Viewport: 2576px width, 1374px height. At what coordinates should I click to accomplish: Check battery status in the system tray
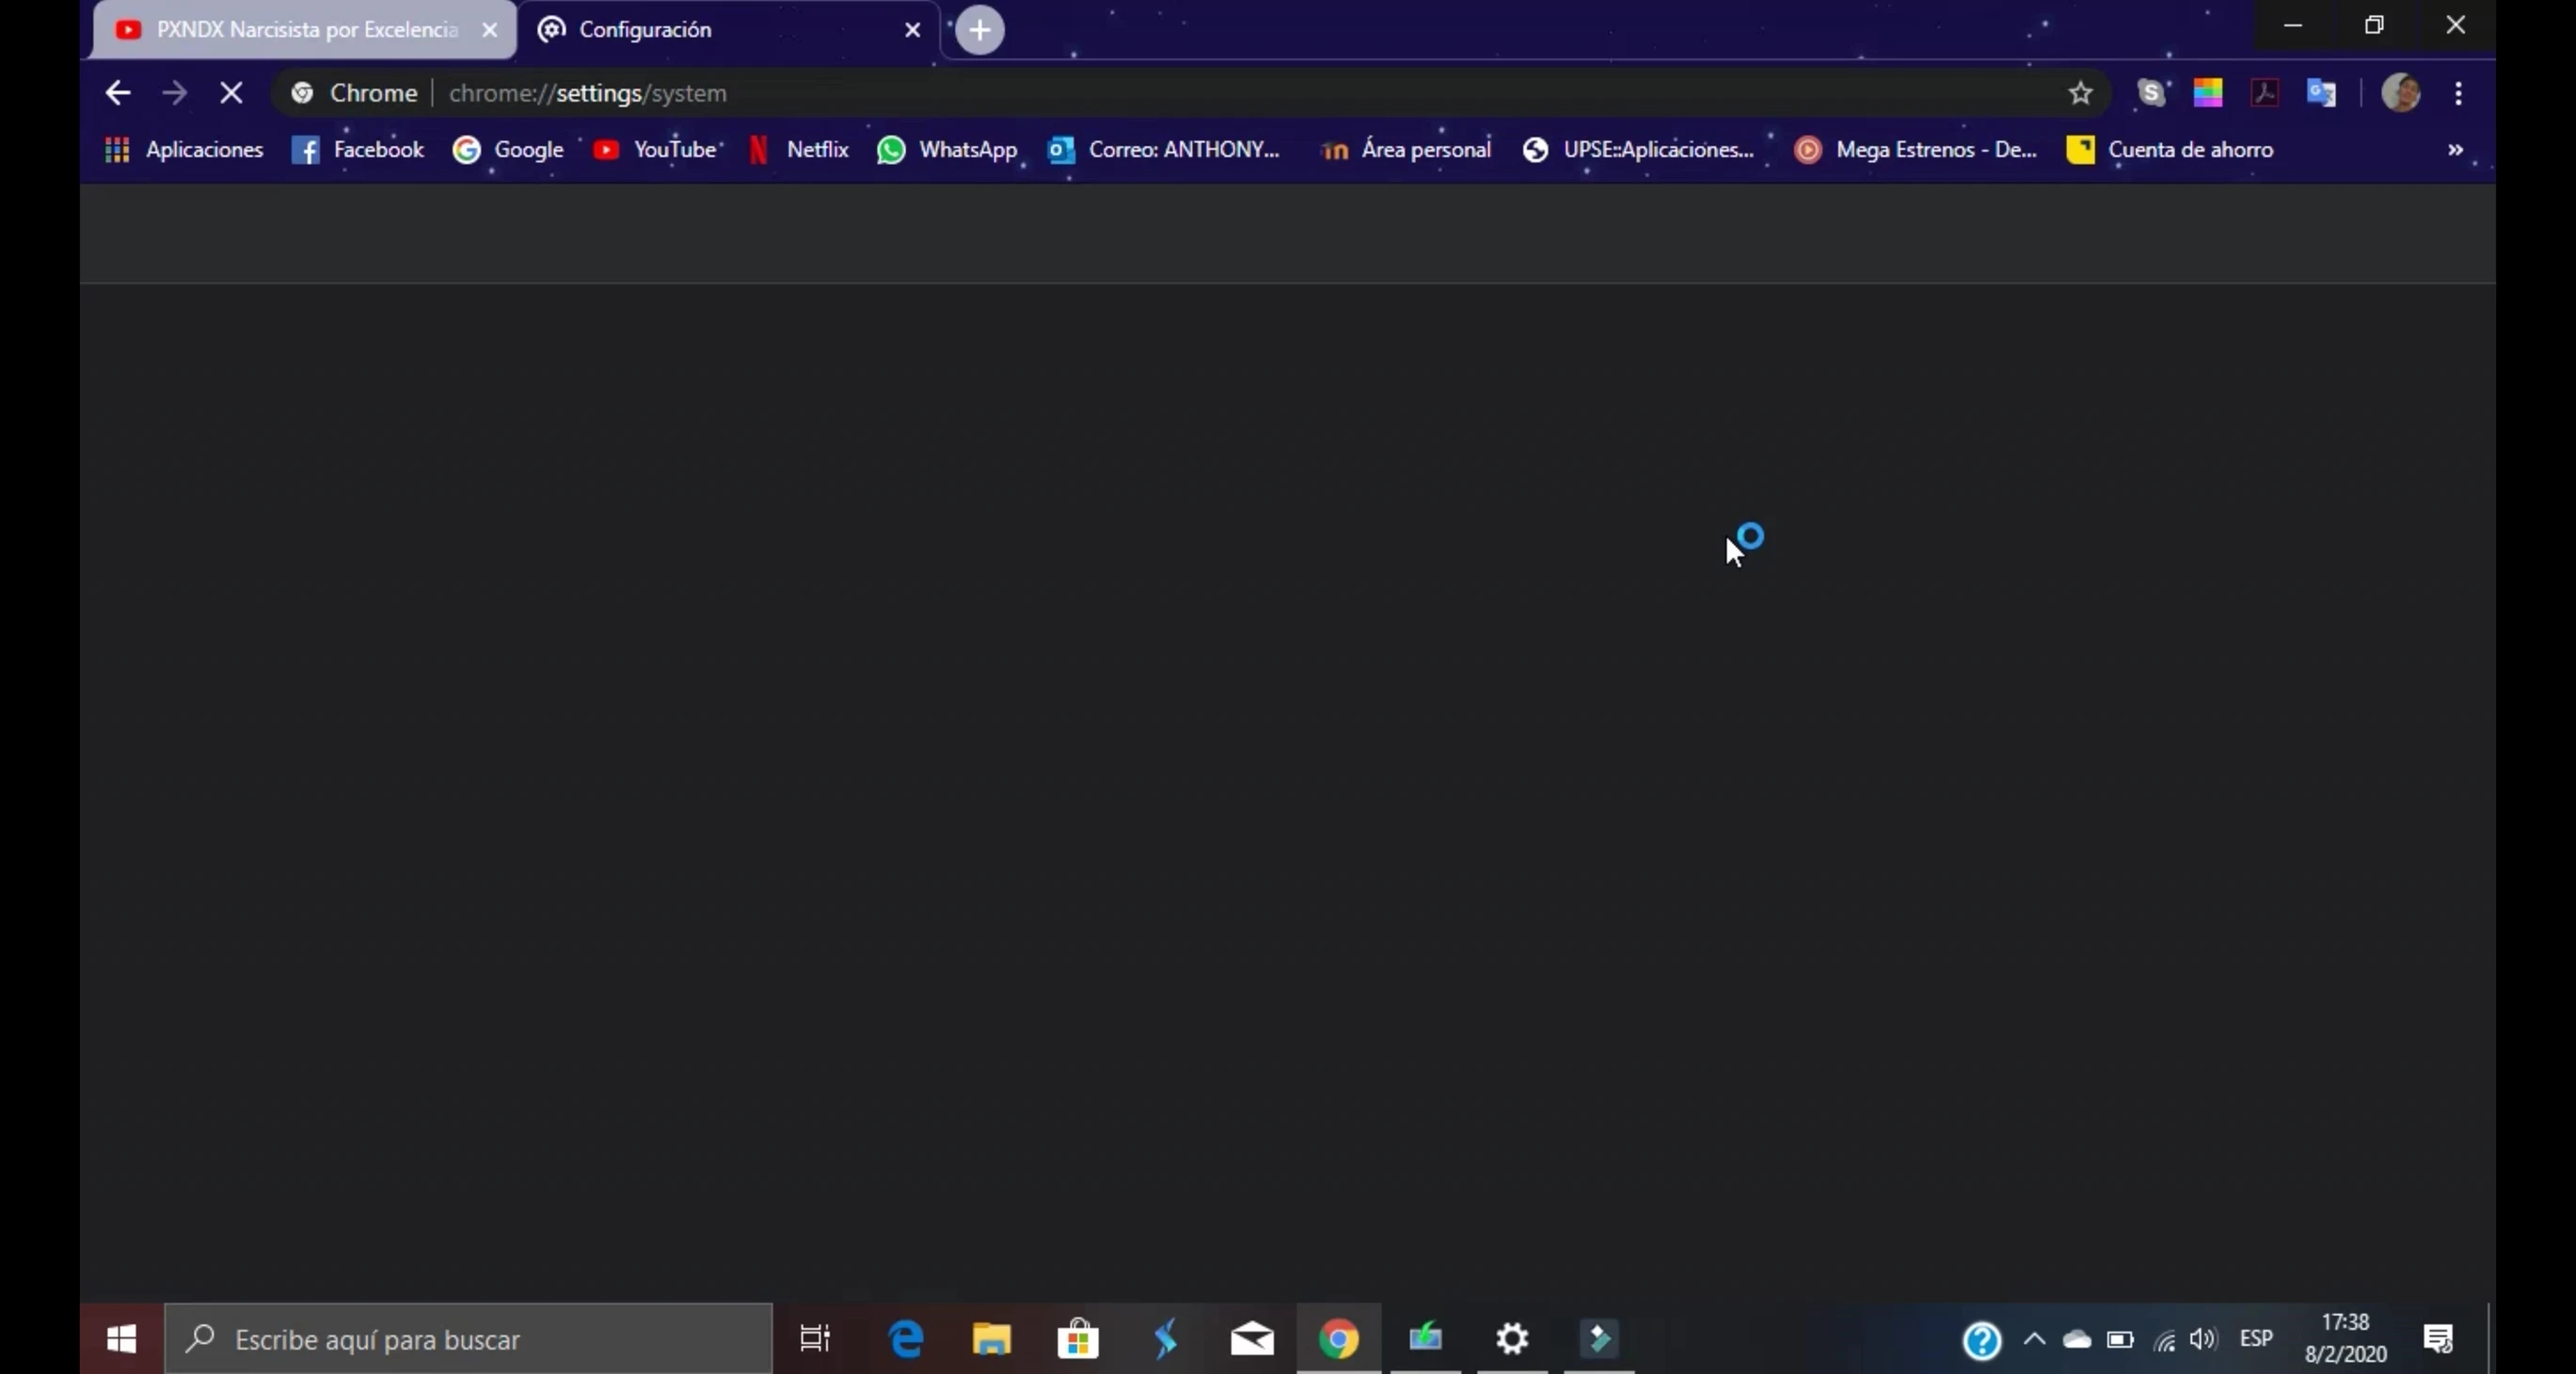tap(2120, 1339)
